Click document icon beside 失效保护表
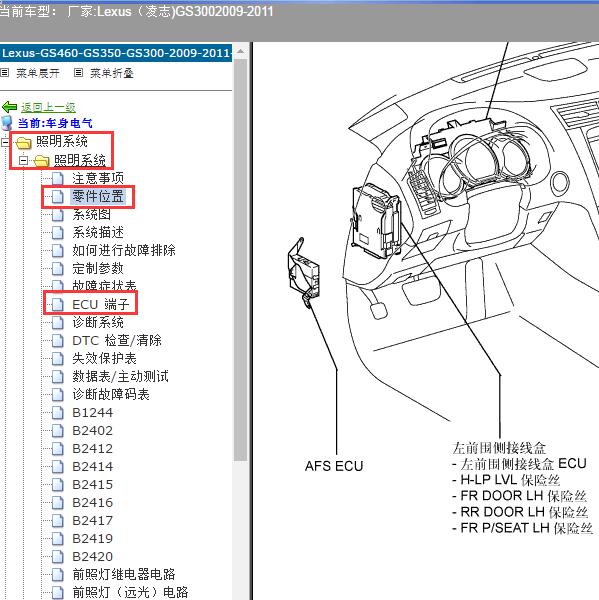The image size is (599, 600). (x=57, y=359)
